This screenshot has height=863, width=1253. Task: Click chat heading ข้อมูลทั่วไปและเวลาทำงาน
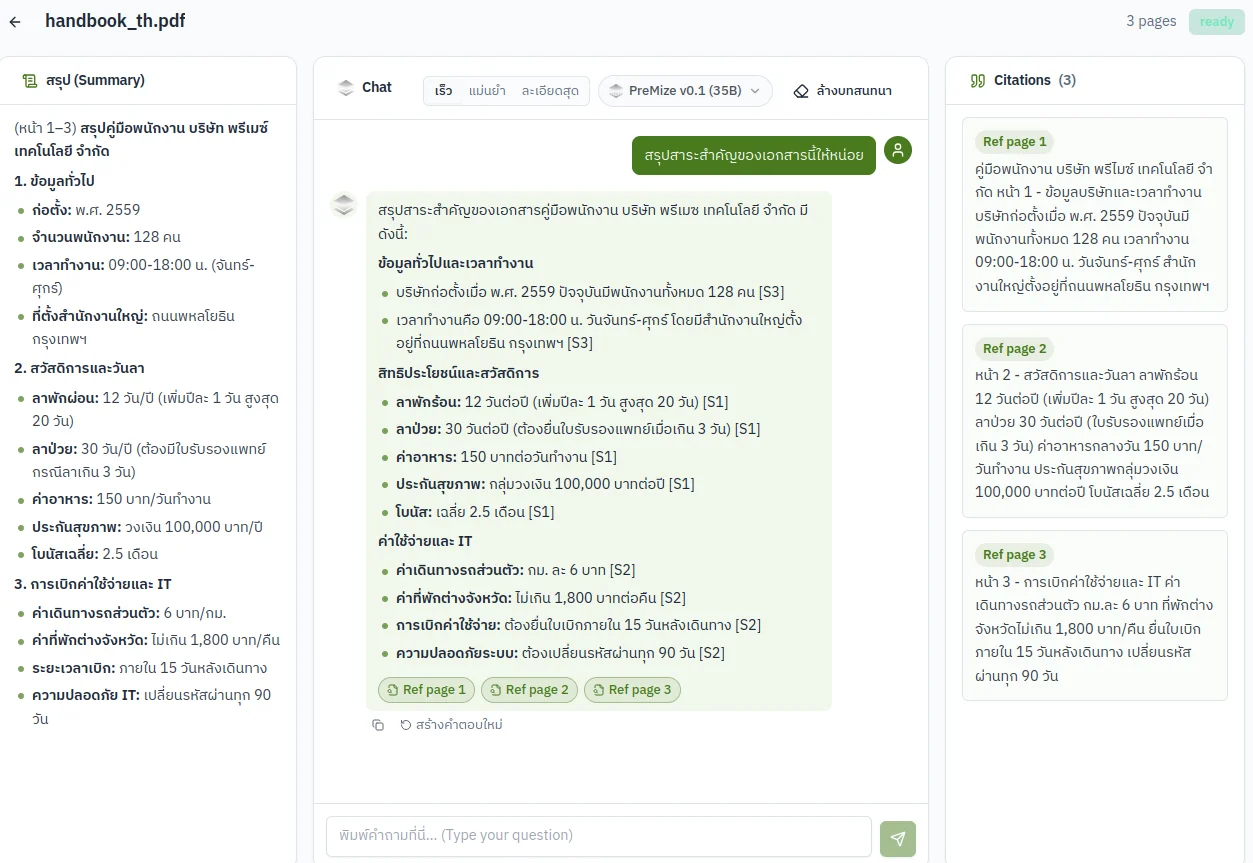456,263
